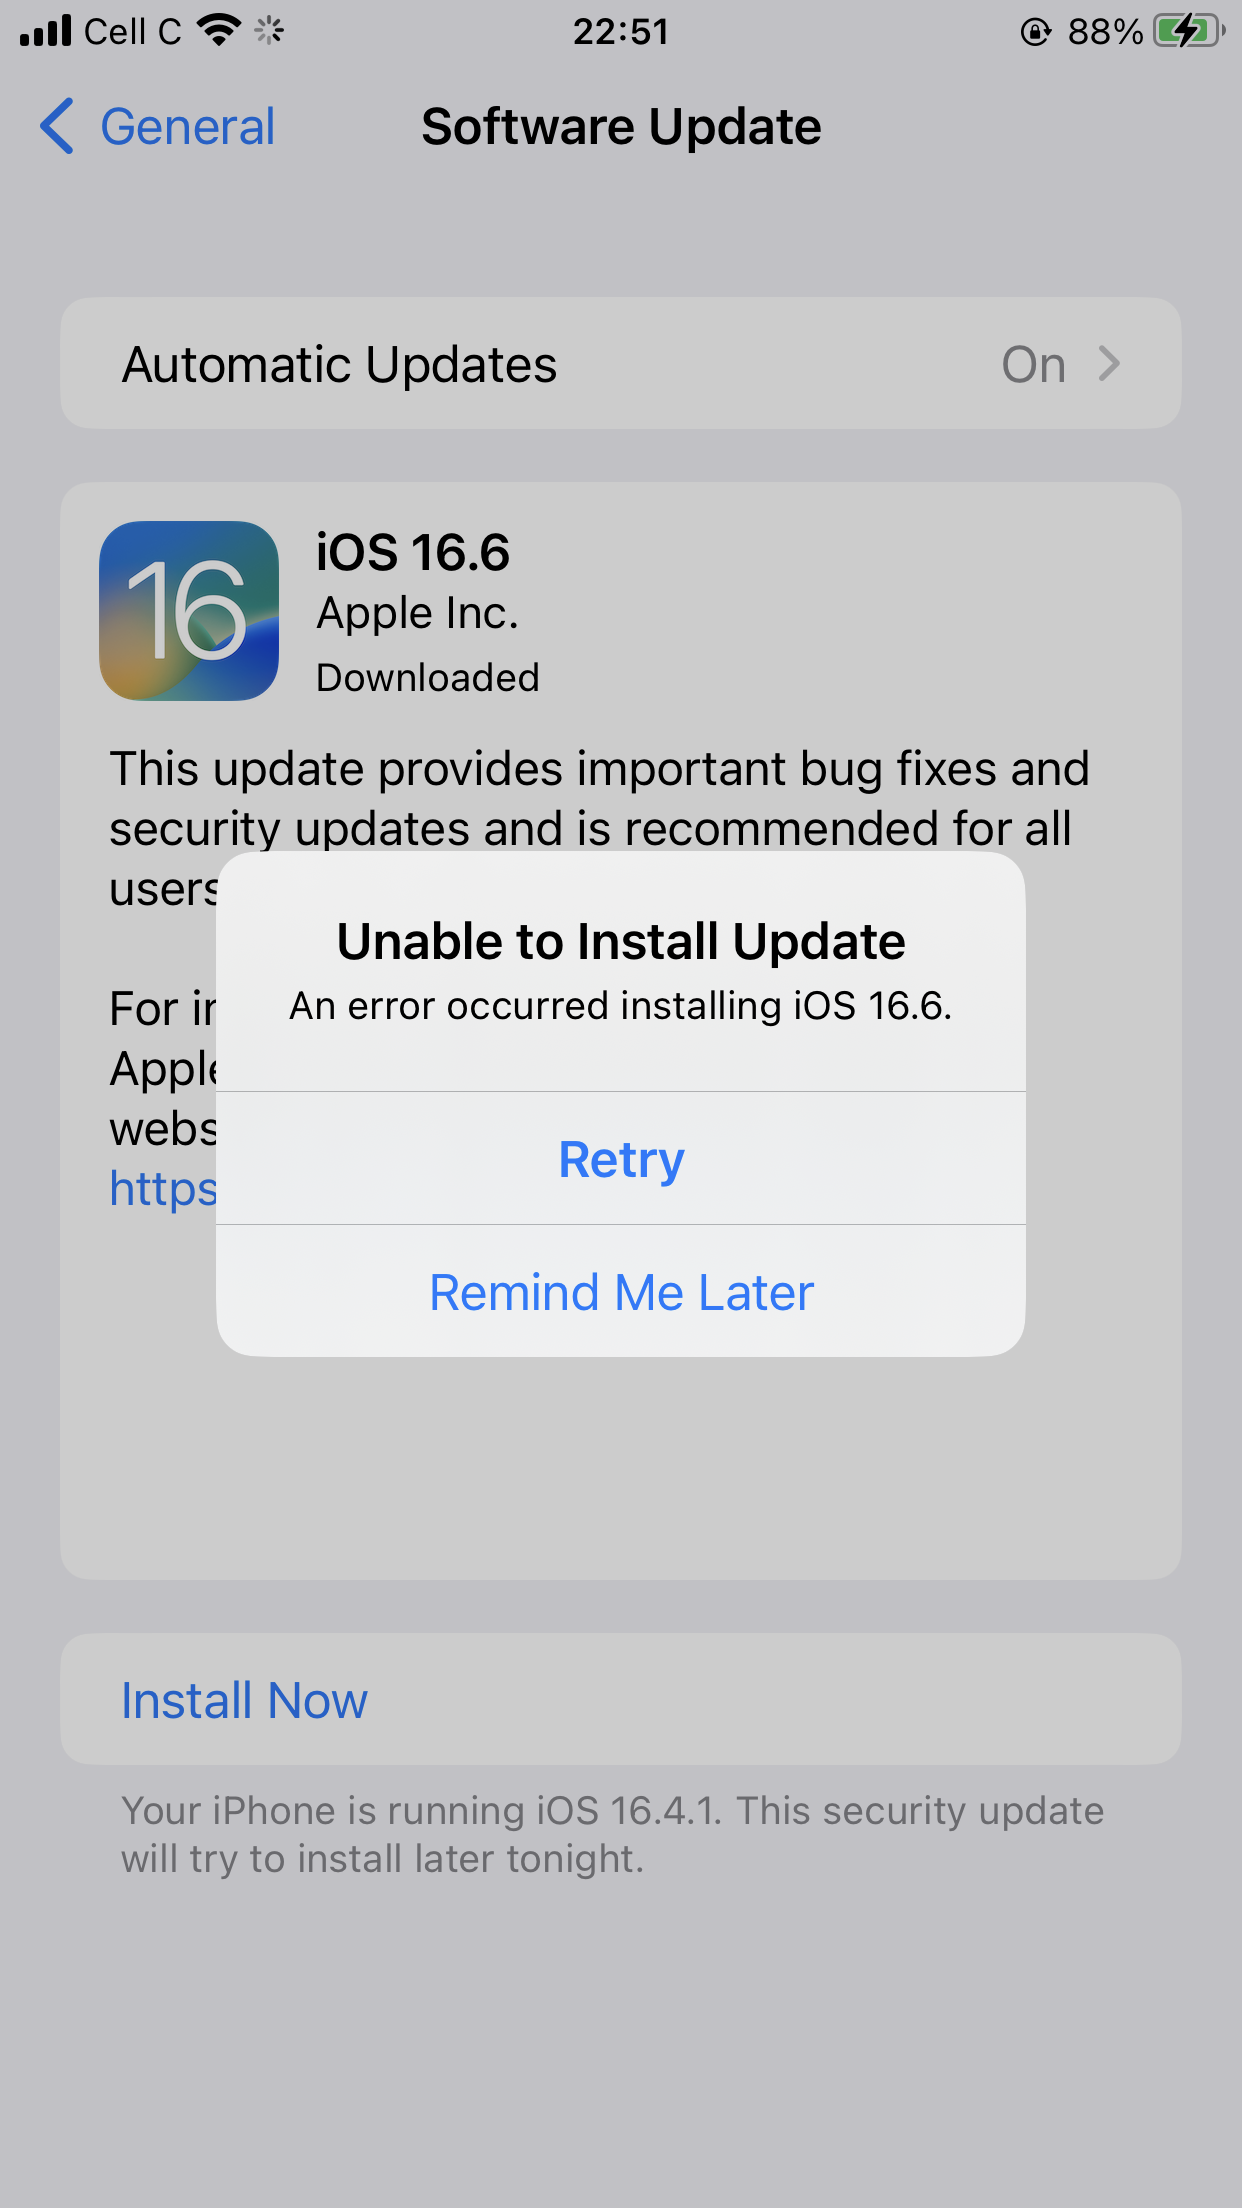Tap the back chevron icon
Viewport: 1242px width, 2208px height.
tap(57, 126)
